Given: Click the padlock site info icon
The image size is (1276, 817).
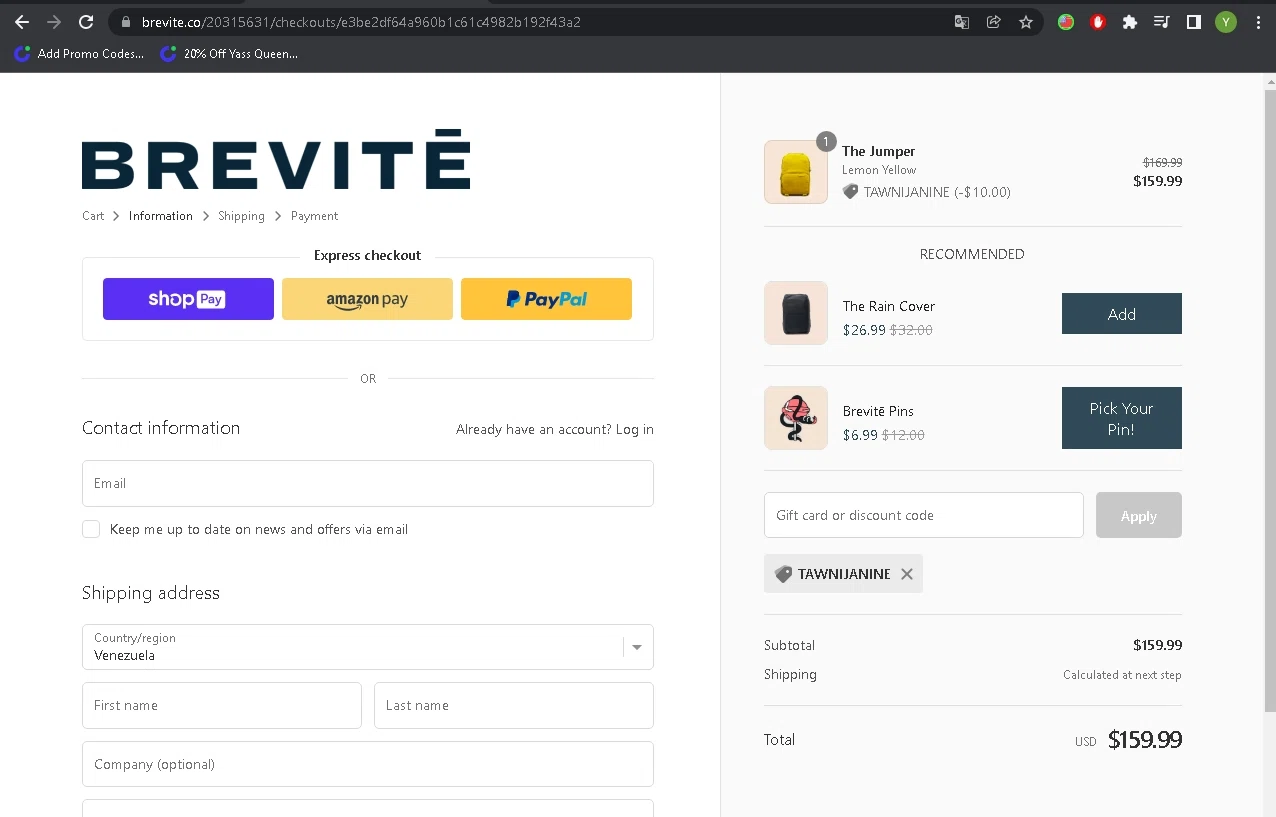Looking at the screenshot, I should click(x=125, y=22).
